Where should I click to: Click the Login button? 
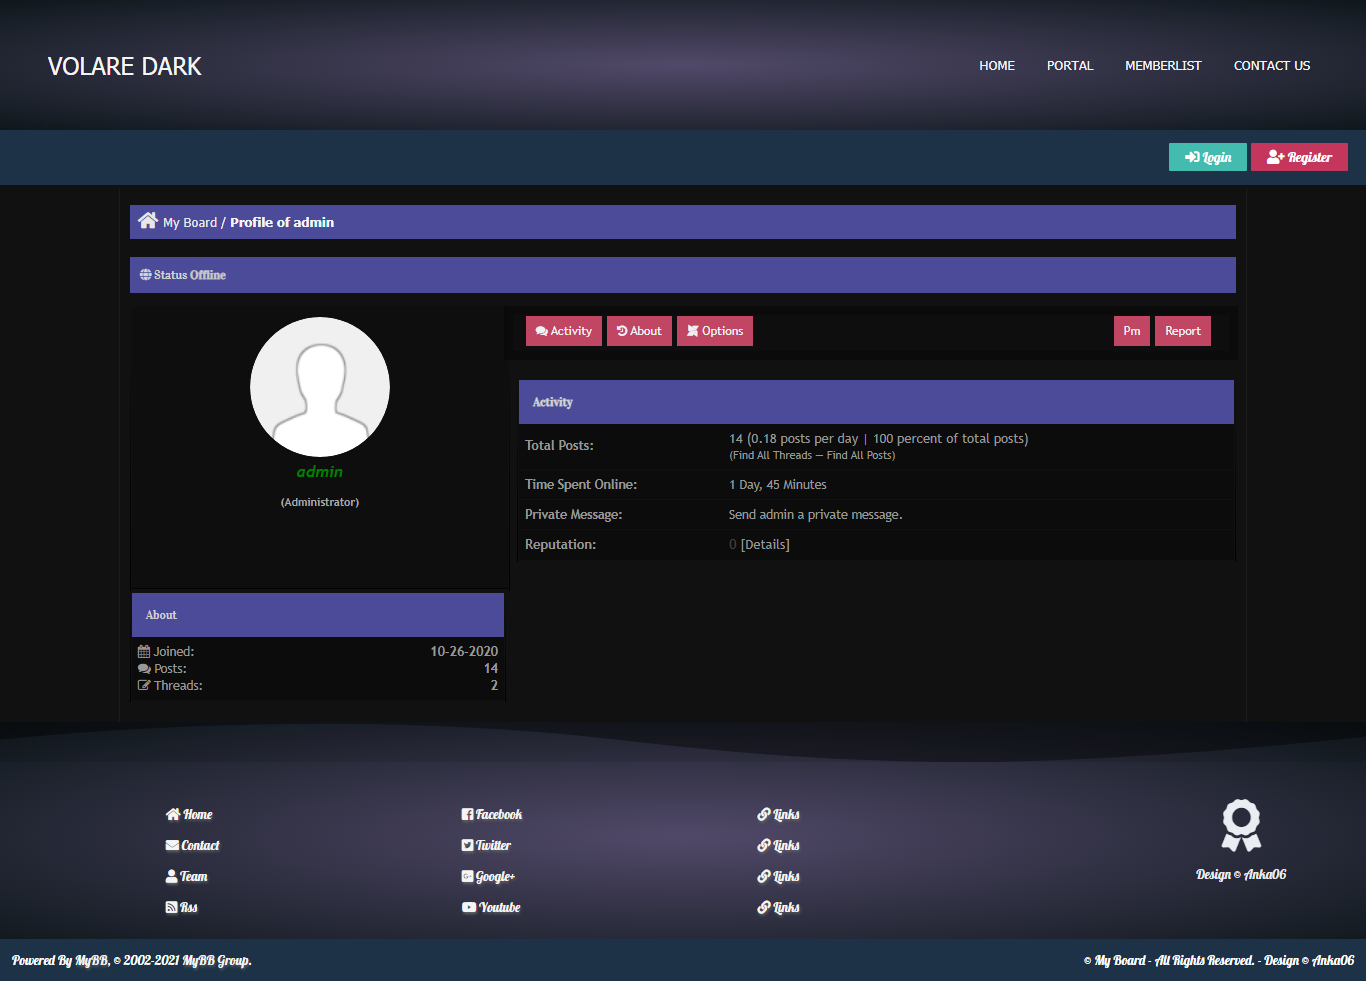[x=1208, y=157]
